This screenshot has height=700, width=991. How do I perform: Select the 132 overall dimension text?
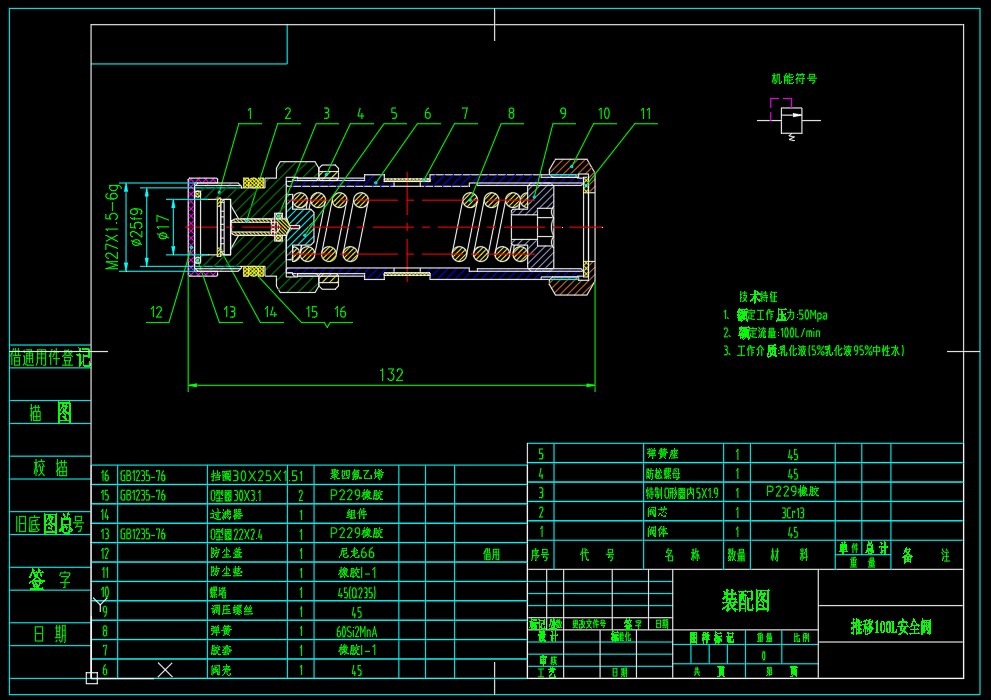click(x=390, y=375)
